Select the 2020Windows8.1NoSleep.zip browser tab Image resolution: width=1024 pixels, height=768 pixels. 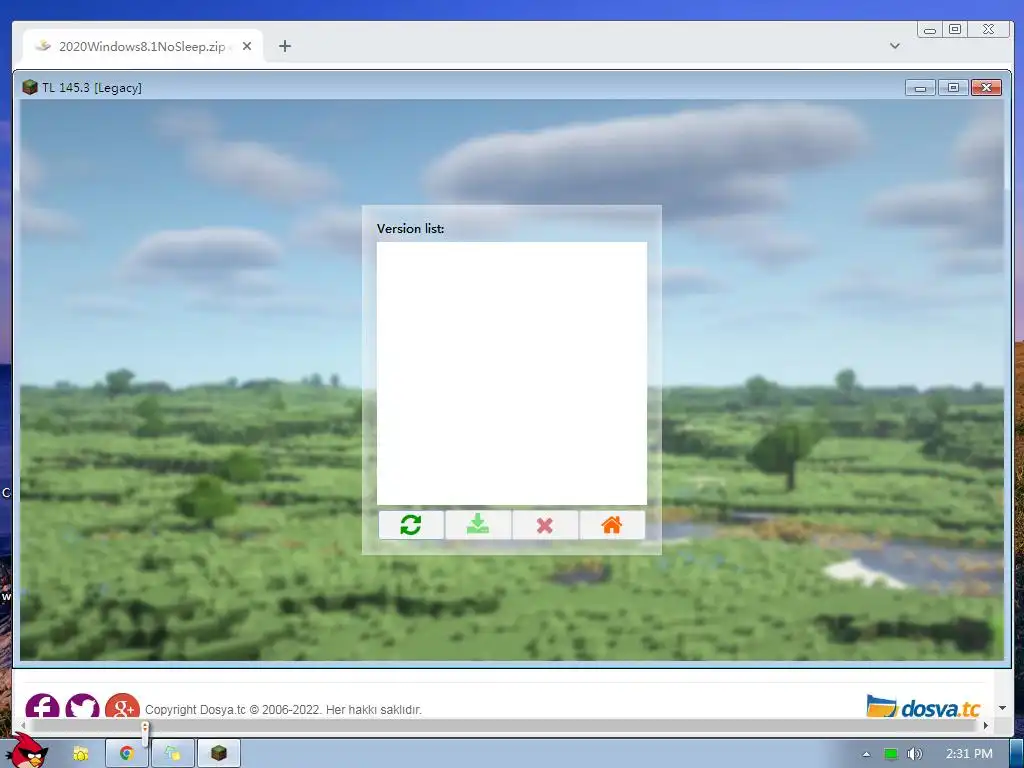(x=142, y=46)
